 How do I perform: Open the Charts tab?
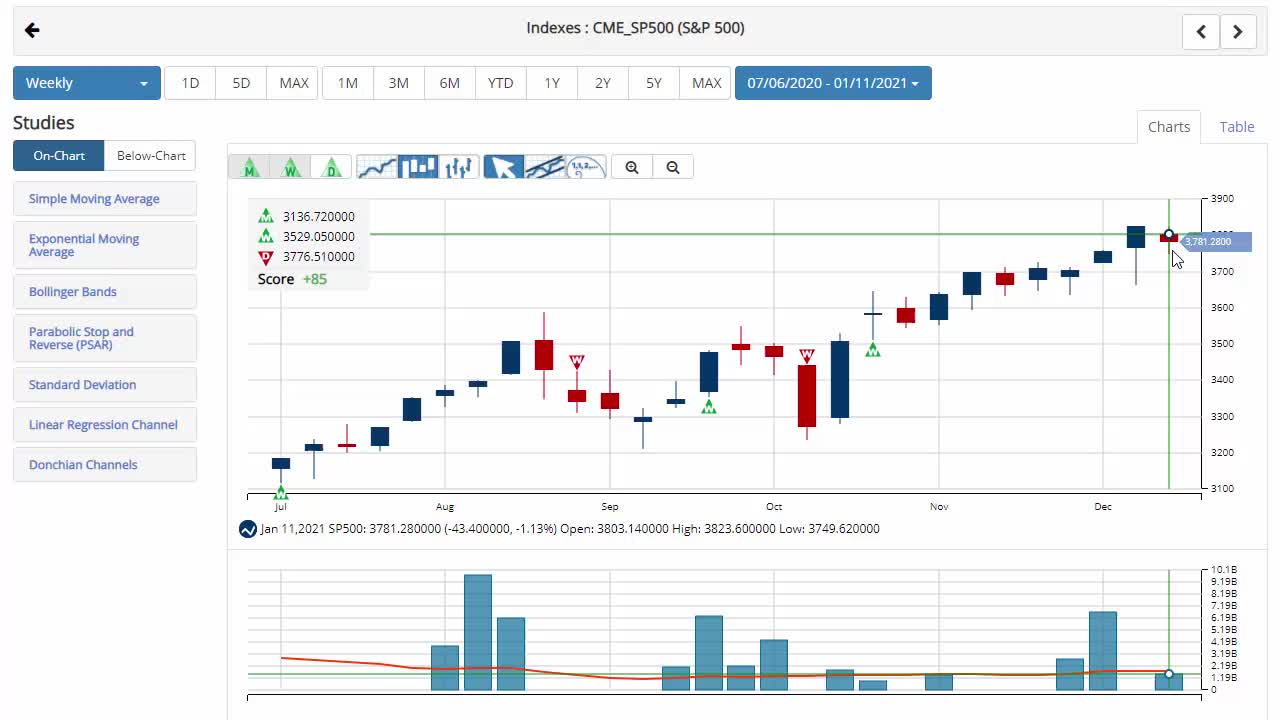1169,127
